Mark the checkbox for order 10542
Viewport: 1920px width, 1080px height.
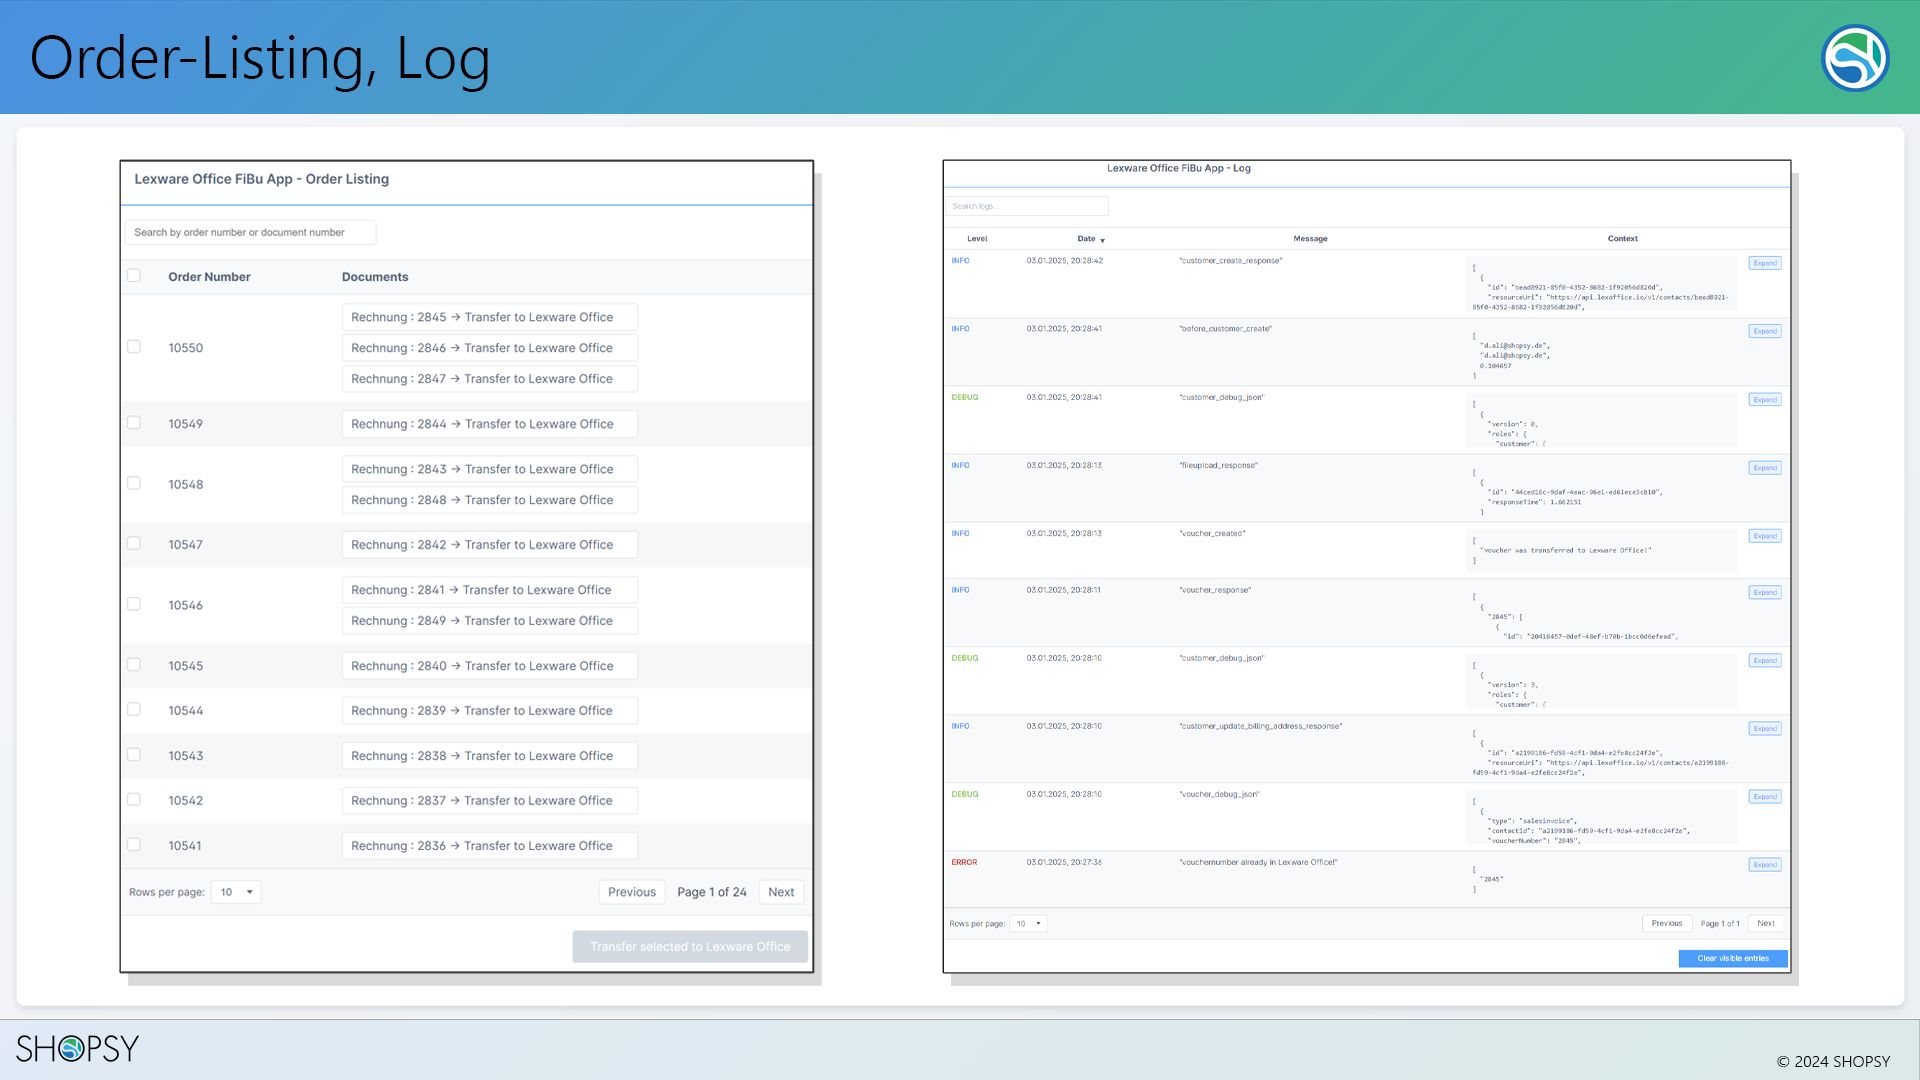pos(134,800)
